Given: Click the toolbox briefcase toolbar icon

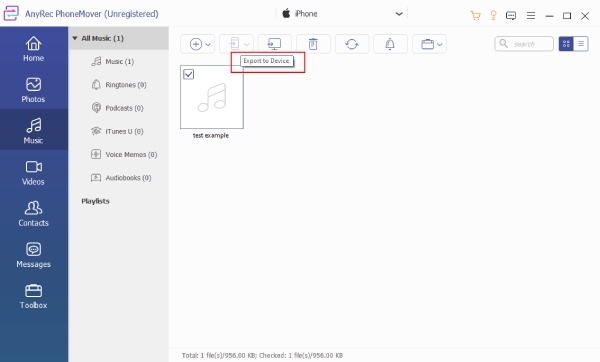Looking at the screenshot, I should point(427,44).
